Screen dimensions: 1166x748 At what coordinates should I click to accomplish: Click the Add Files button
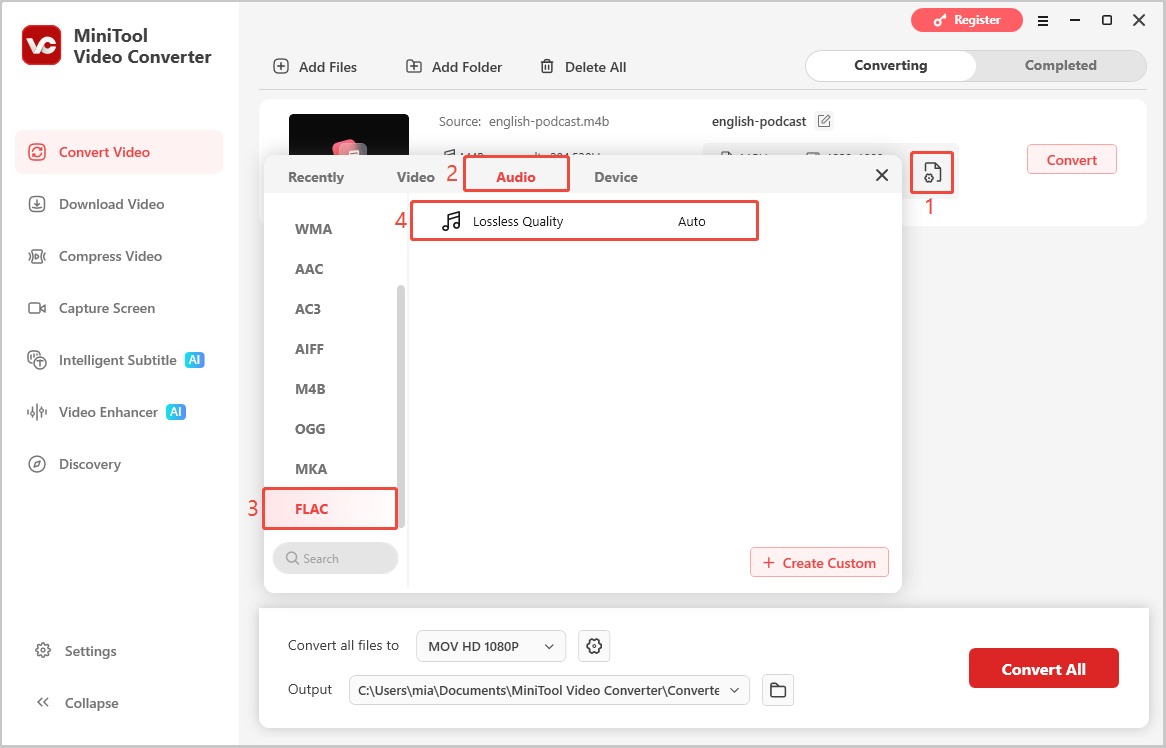tap(315, 67)
